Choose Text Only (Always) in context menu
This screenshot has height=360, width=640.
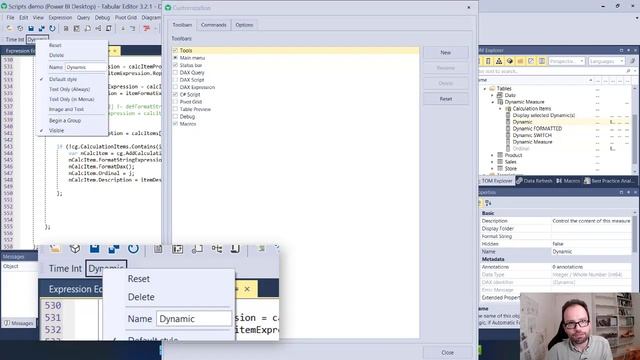pos(69,89)
